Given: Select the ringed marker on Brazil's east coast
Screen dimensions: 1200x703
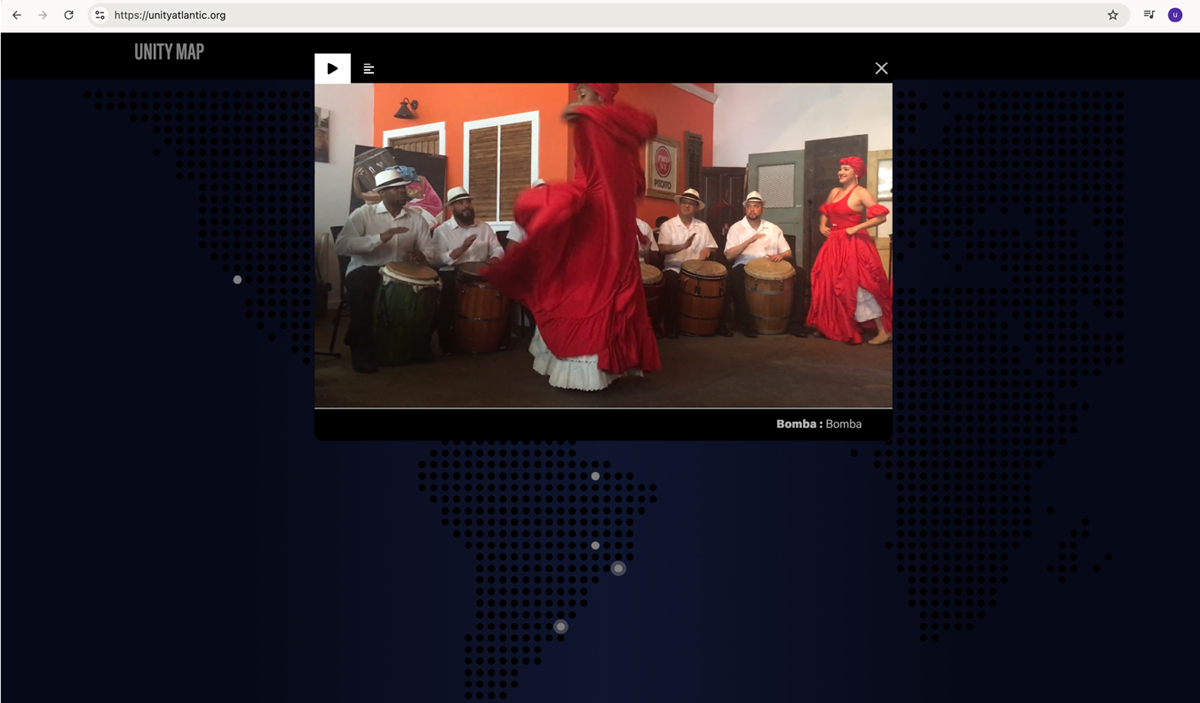Looking at the screenshot, I should (618, 569).
